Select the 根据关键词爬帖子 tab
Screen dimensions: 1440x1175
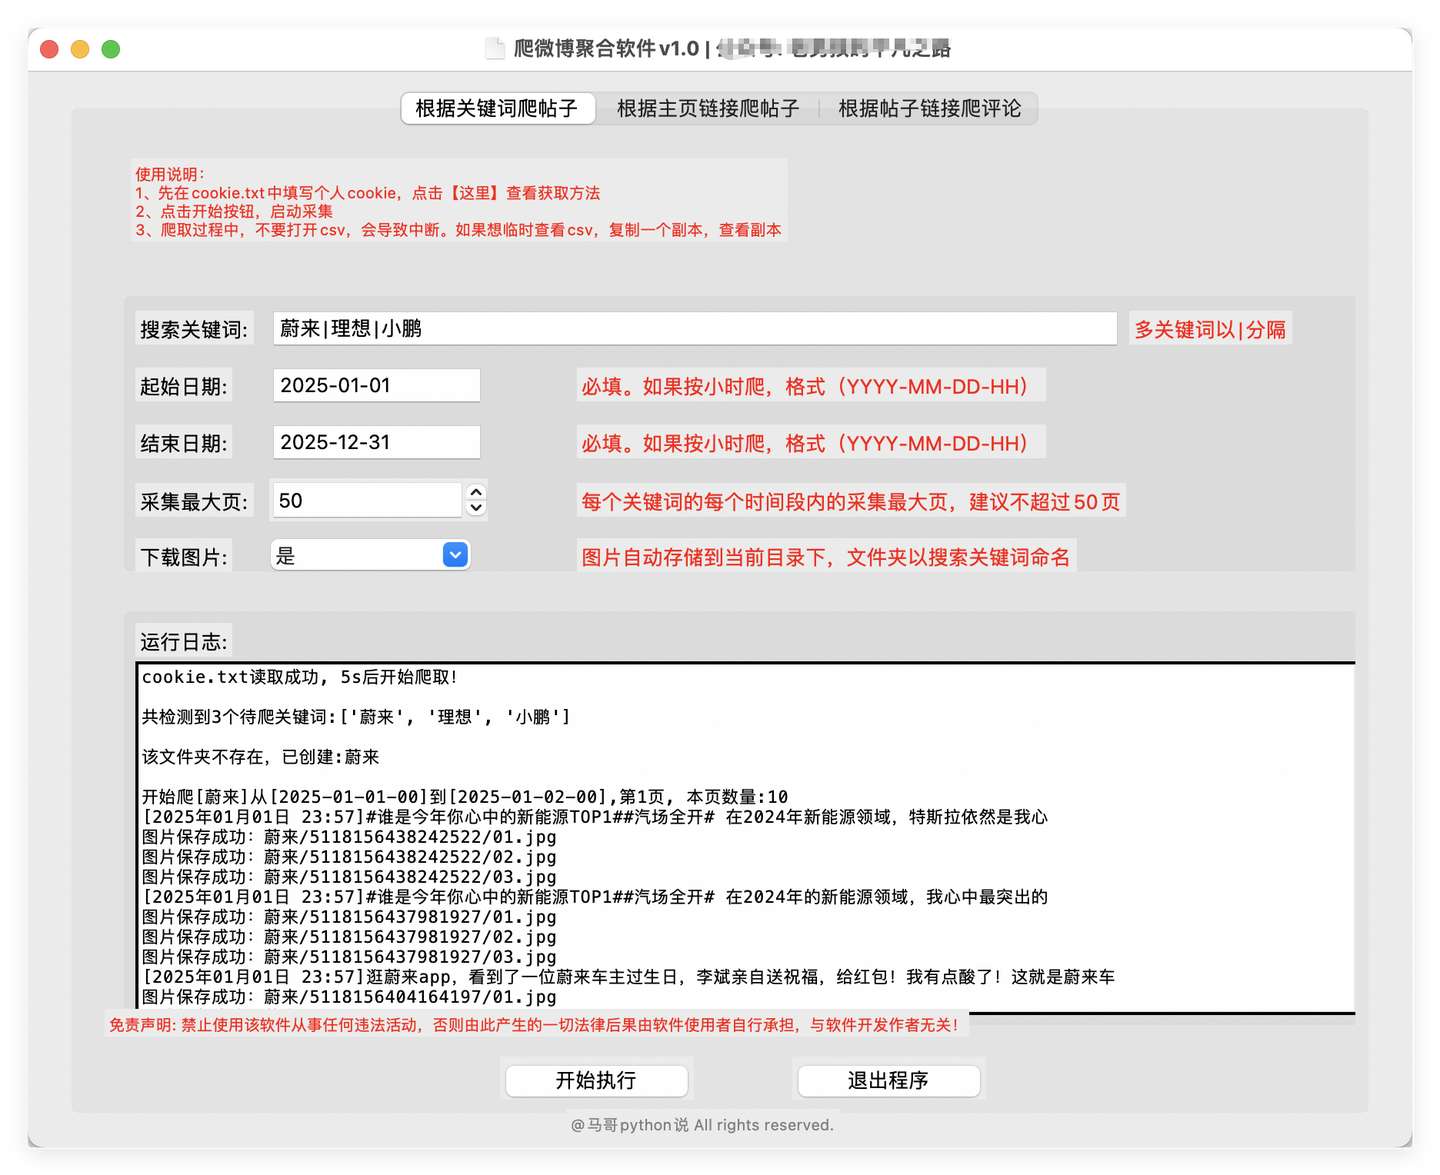point(497,108)
